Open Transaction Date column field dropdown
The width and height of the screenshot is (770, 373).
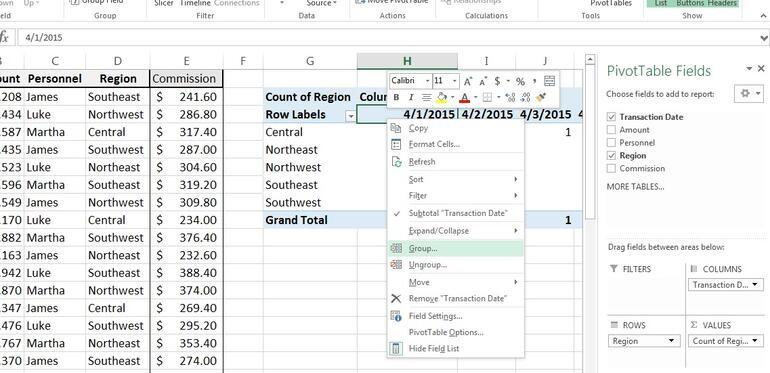tap(754, 285)
